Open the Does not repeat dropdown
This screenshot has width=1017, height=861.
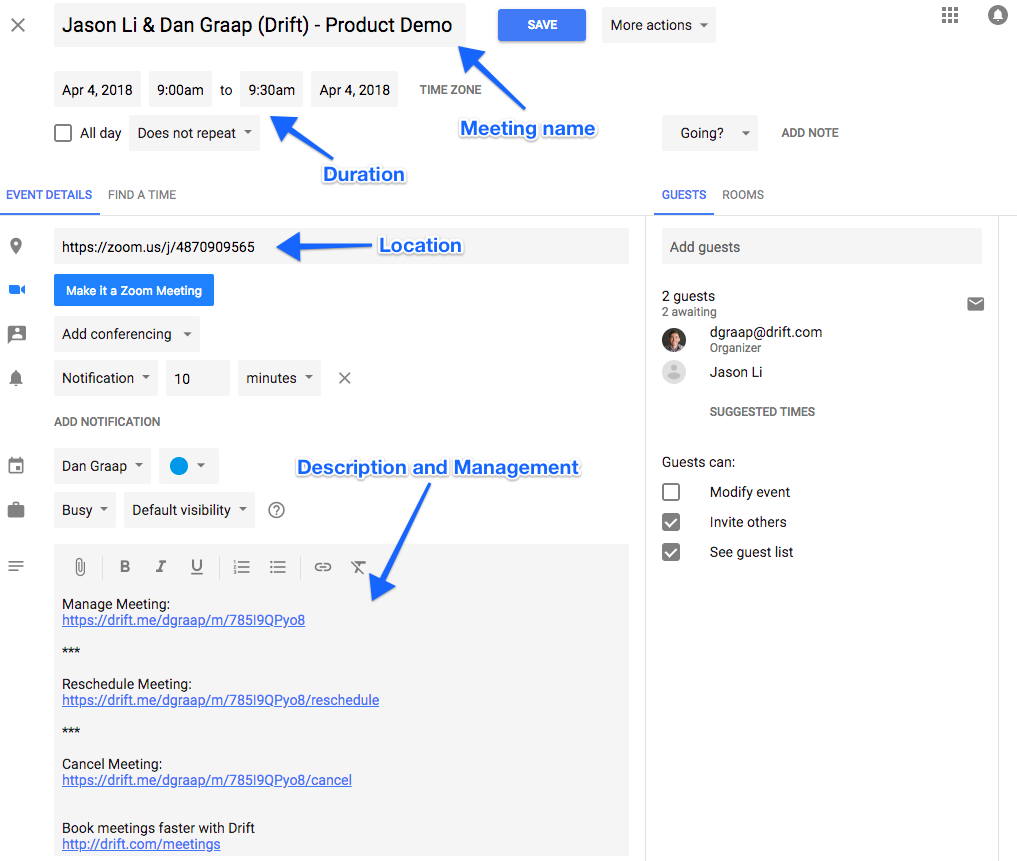pos(194,133)
